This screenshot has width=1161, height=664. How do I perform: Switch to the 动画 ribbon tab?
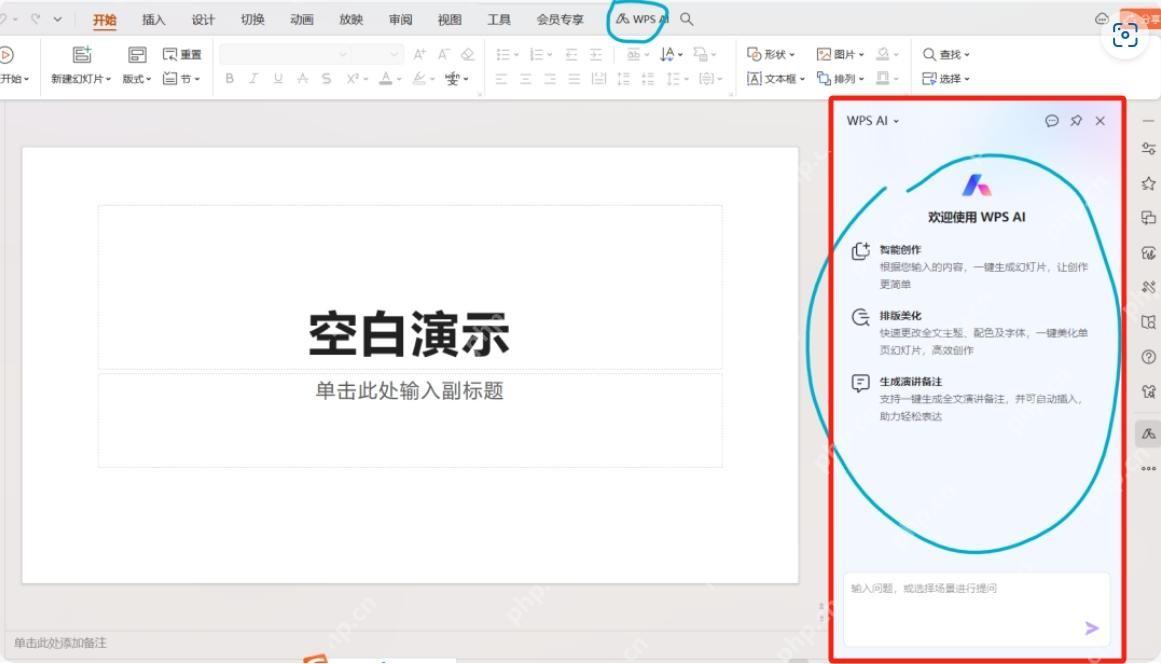click(301, 20)
